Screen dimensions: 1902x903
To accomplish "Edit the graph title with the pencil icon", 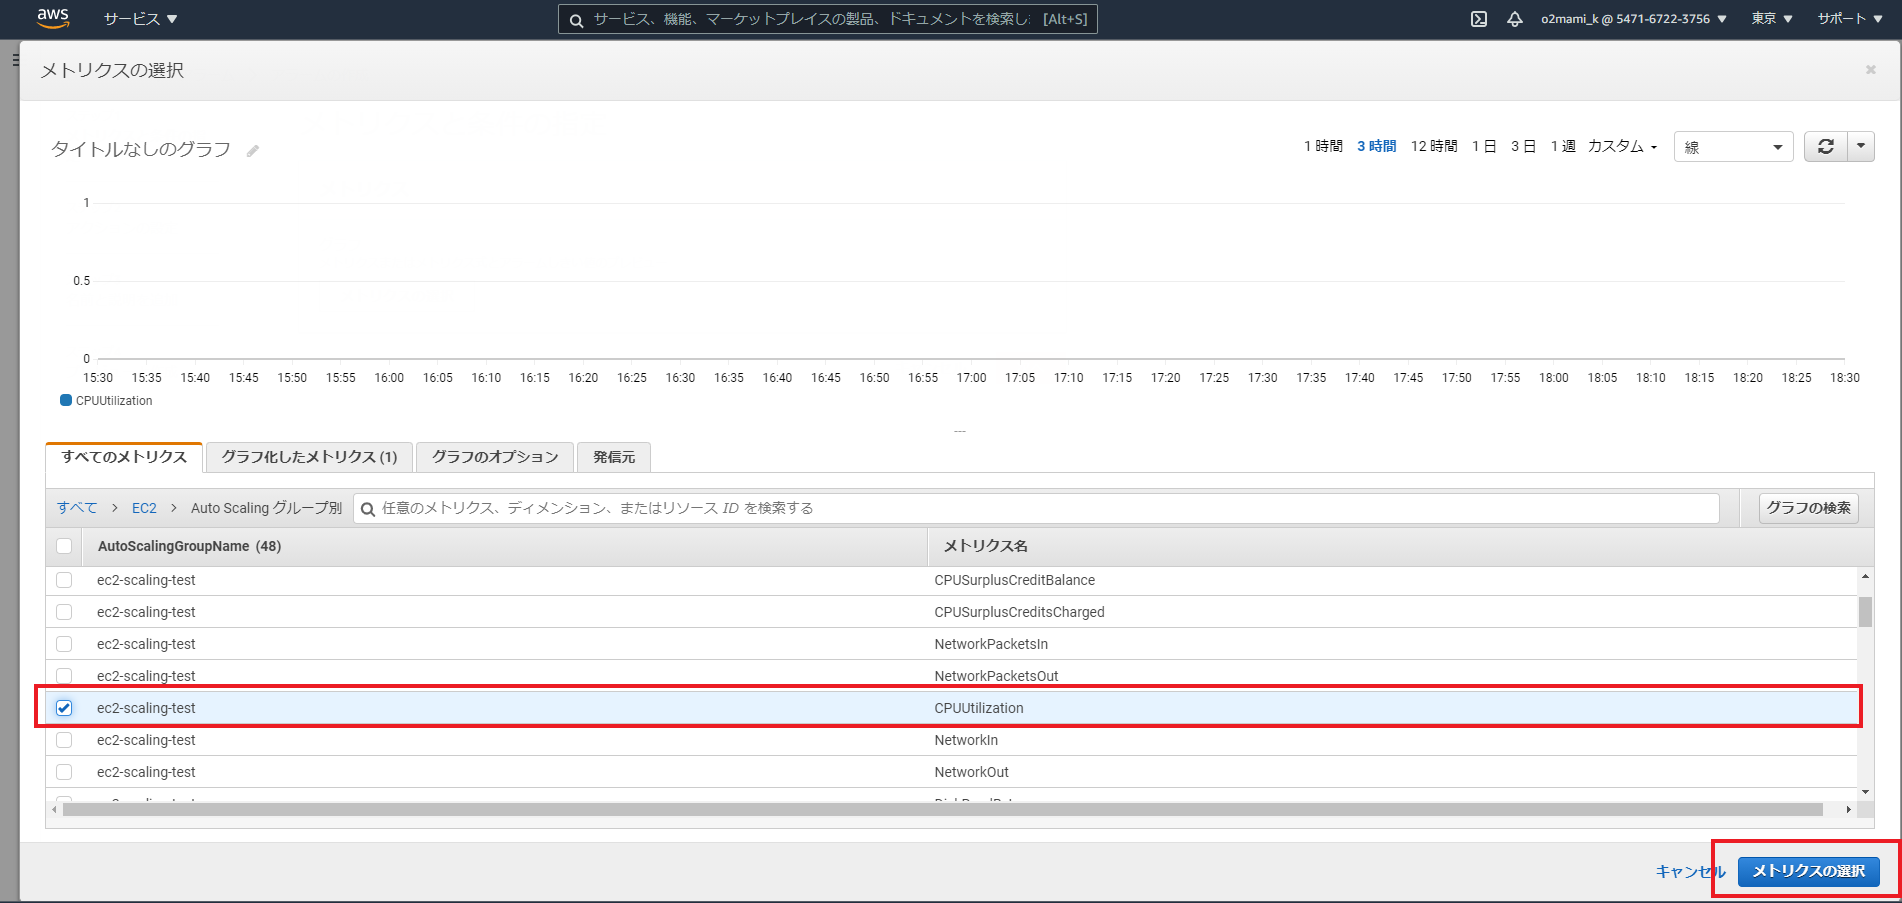I will pyautogui.click(x=253, y=151).
